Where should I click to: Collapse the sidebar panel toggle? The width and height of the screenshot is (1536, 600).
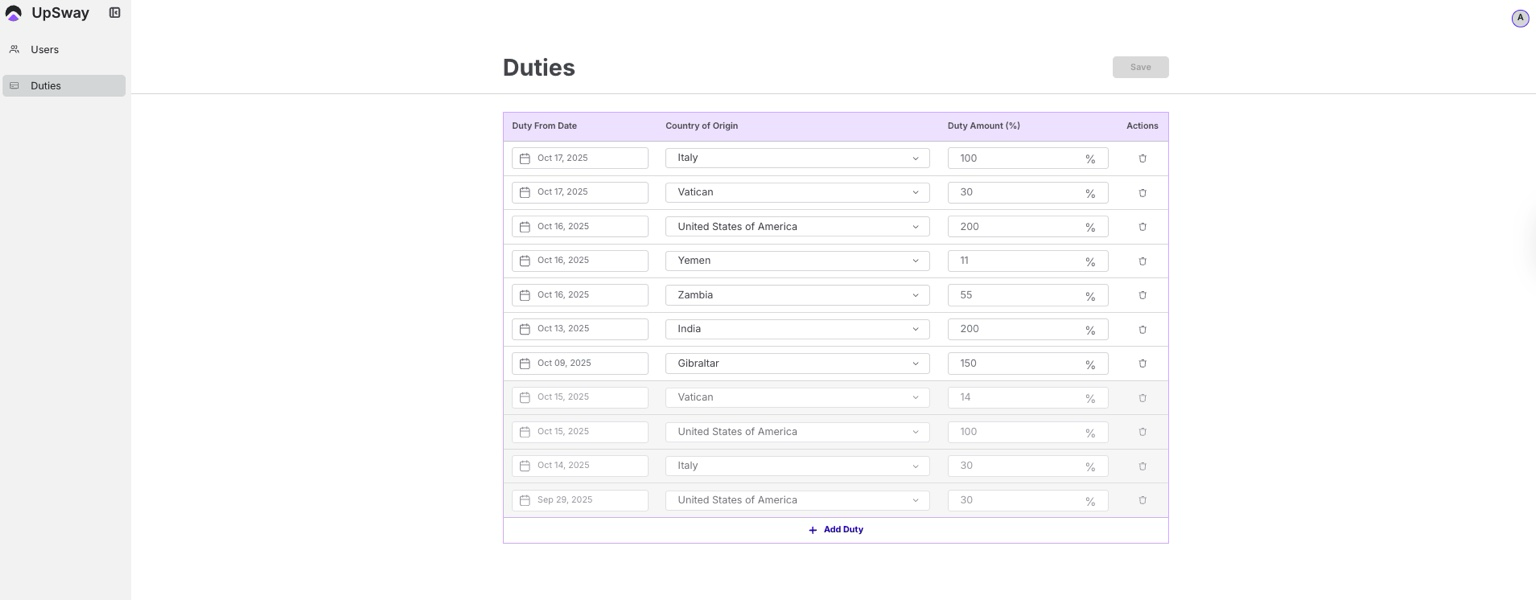pos(115,13)
